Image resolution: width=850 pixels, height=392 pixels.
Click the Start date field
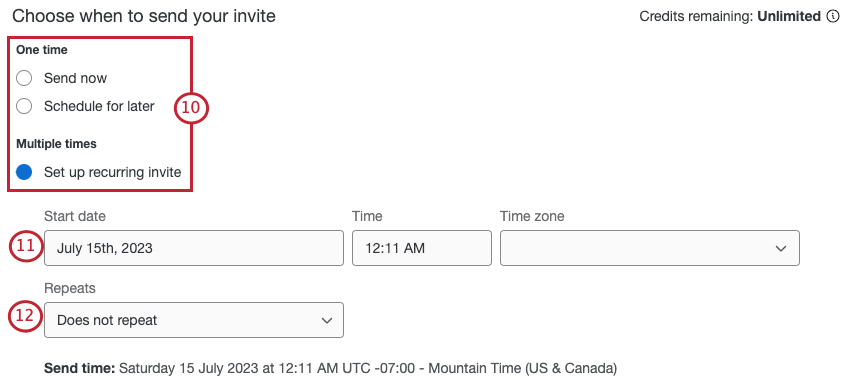click(194, 248)
